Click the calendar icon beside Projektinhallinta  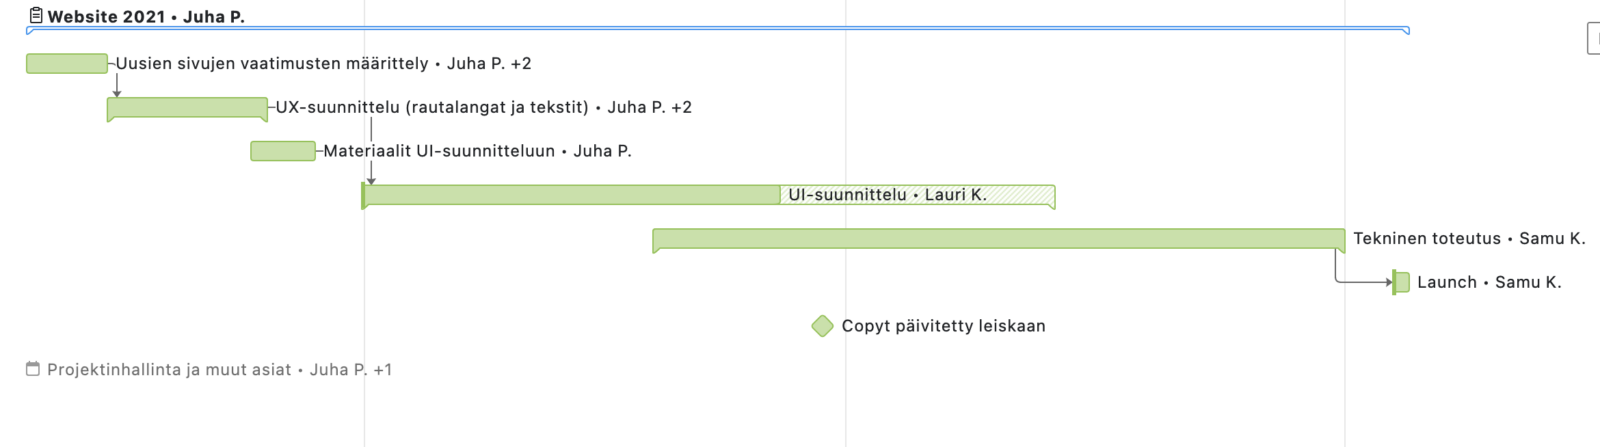33,369
